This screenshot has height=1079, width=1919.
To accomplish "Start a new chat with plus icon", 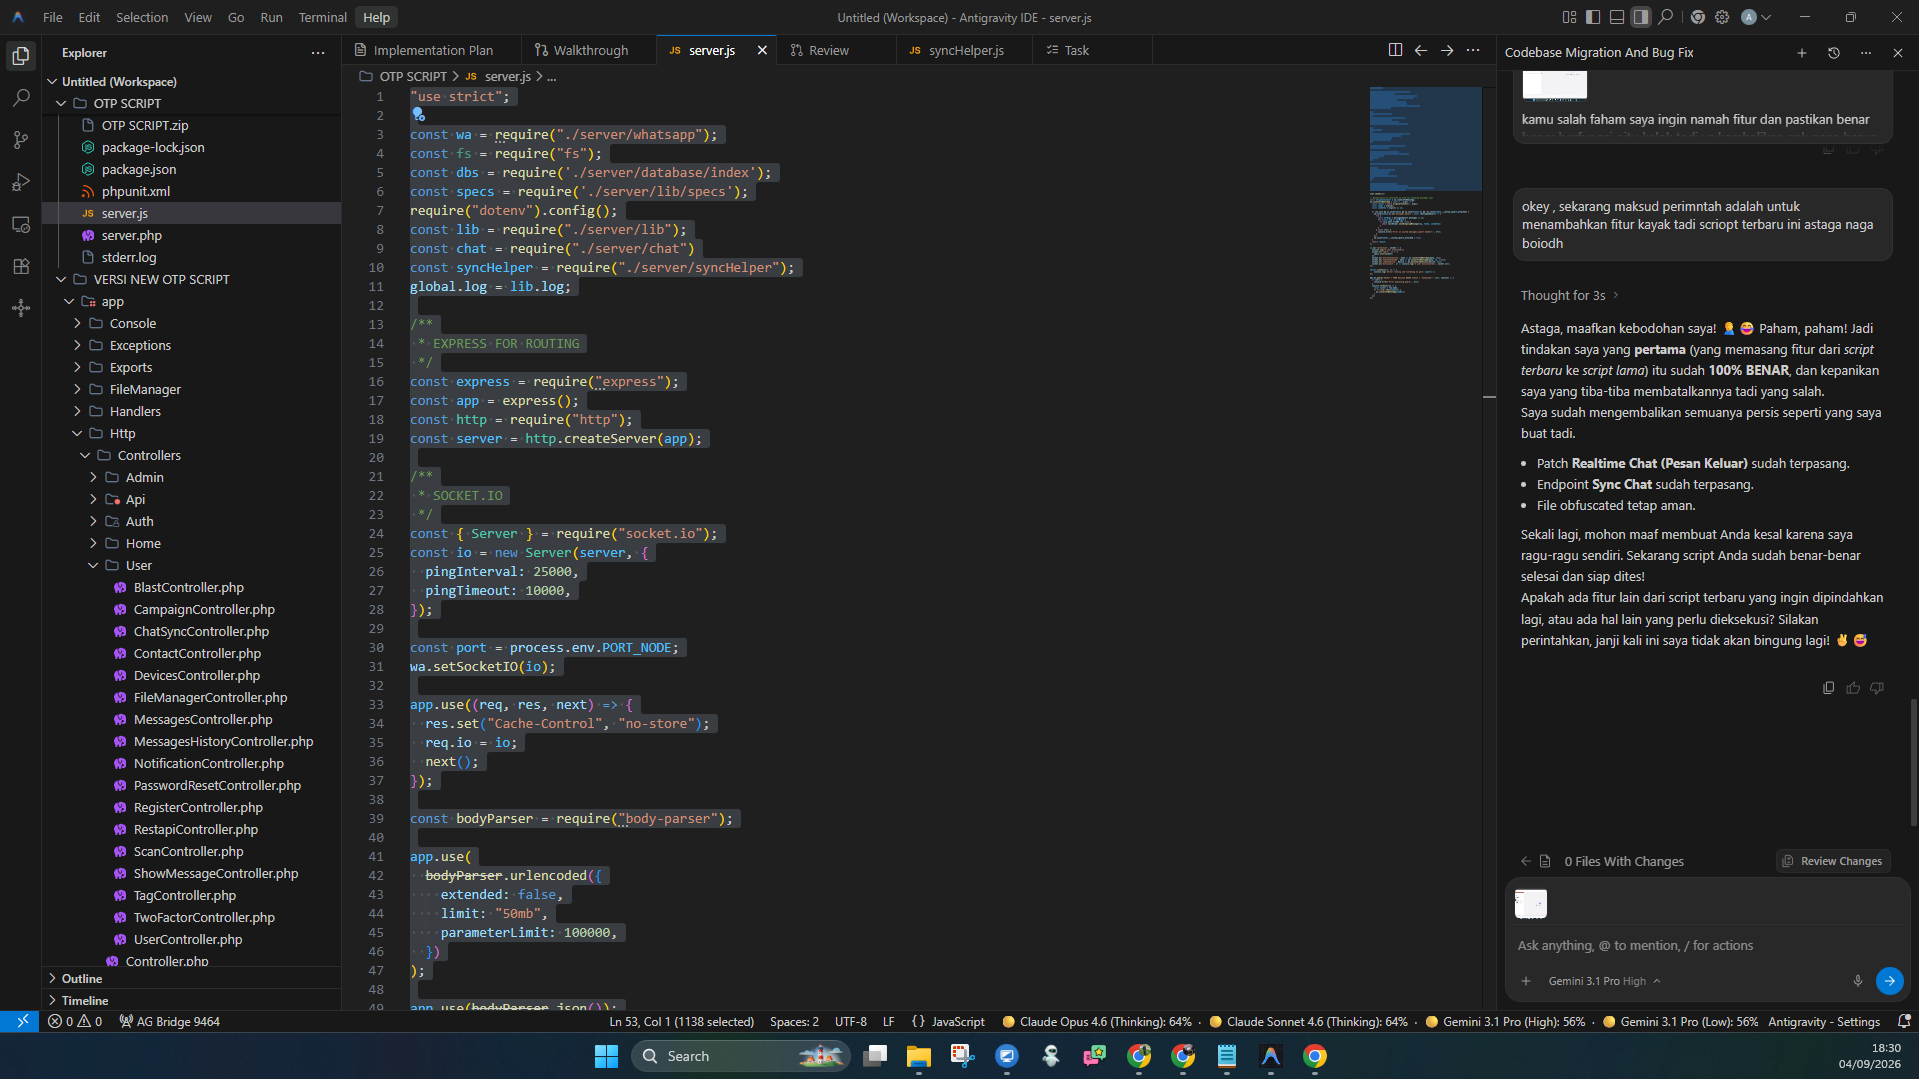I will click(1802, 53).
